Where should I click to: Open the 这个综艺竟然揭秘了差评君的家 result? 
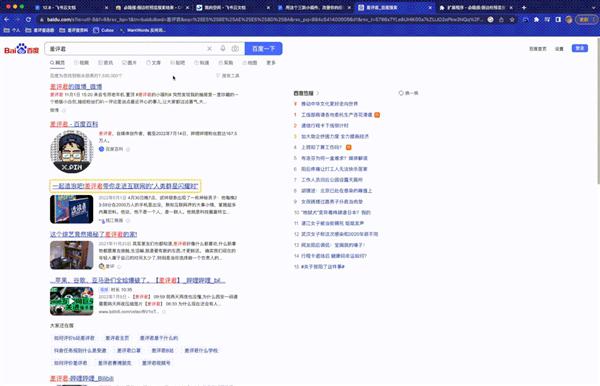pos(93,234)
